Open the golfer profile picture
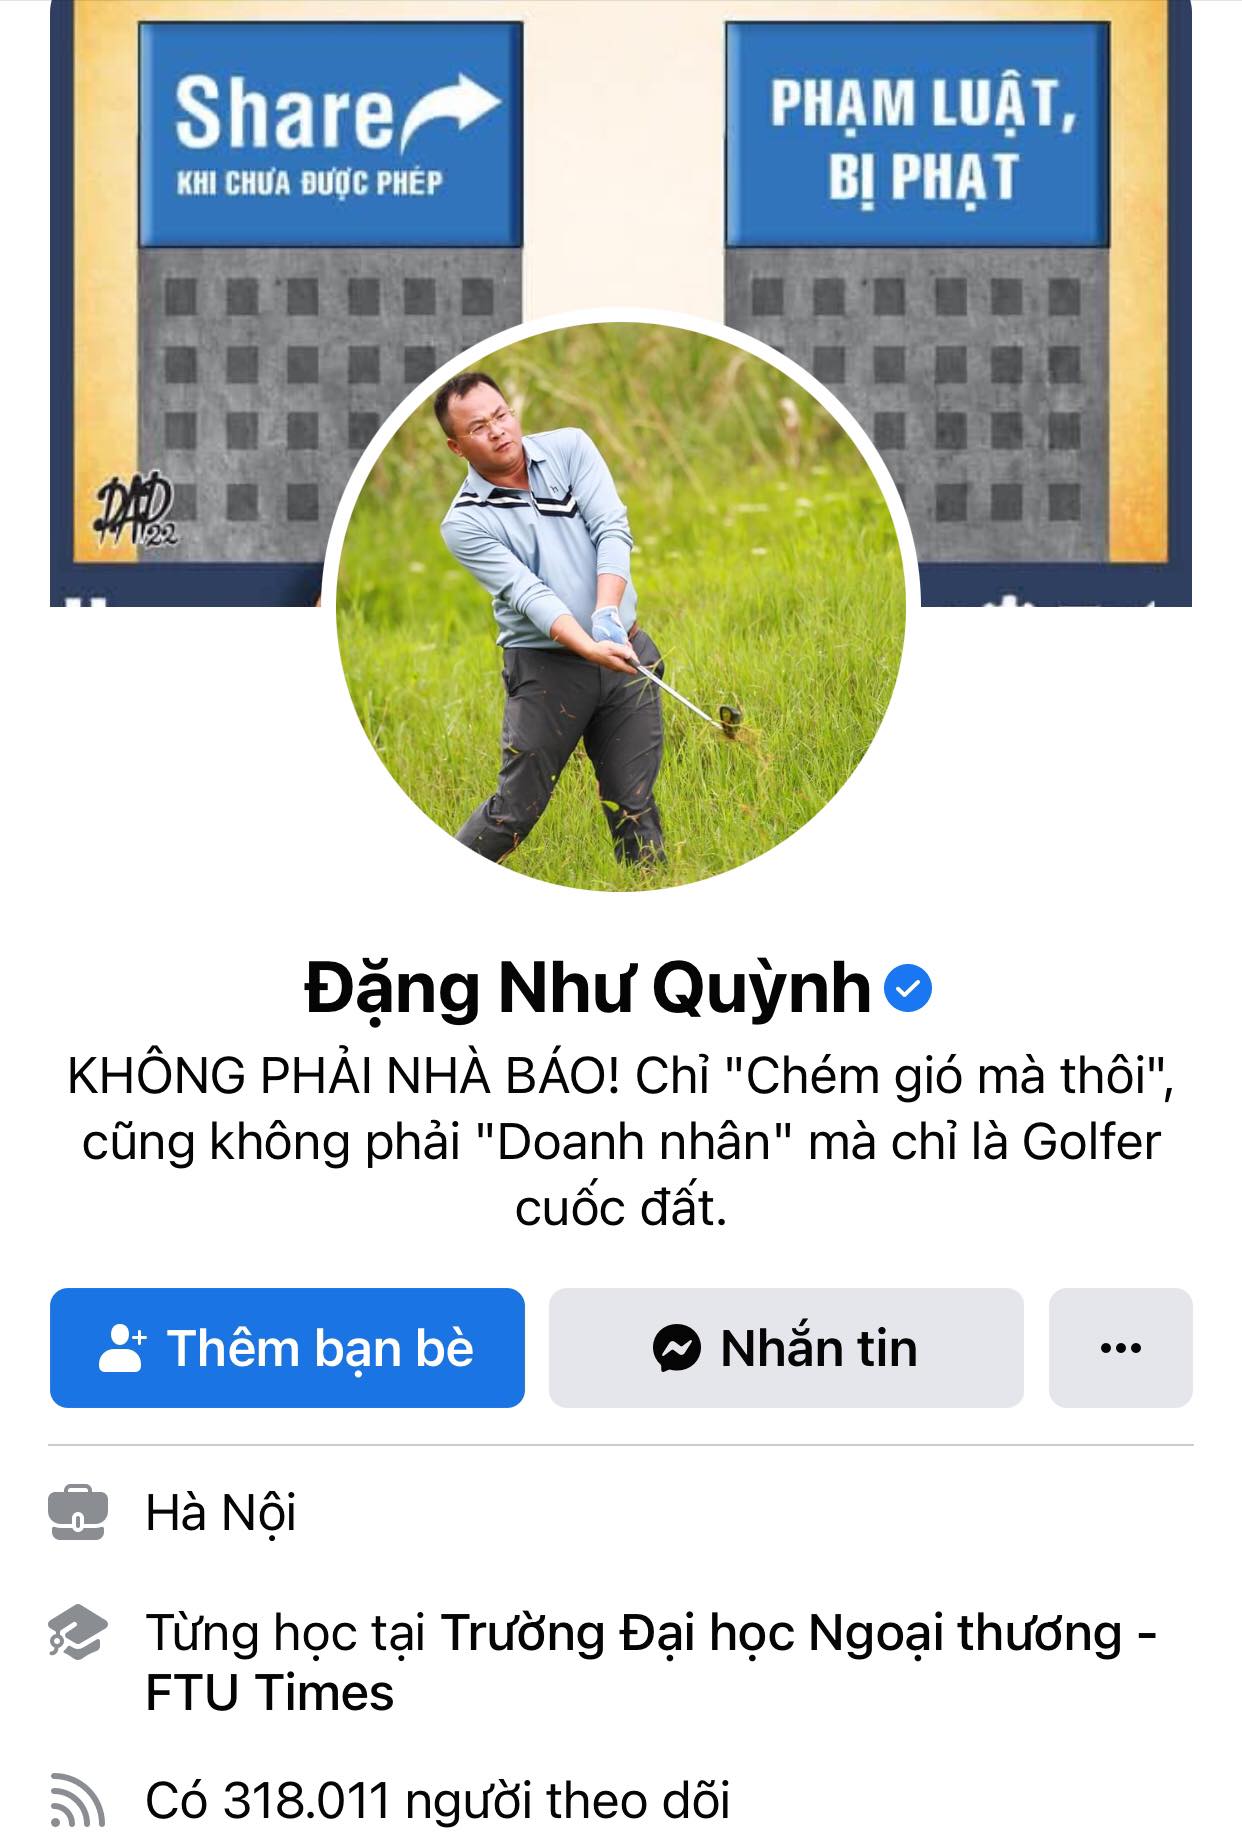 (x=621, y=606)
